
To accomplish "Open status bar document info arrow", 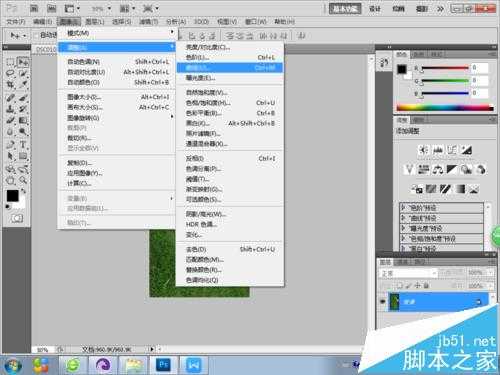I will coord(152,349).
